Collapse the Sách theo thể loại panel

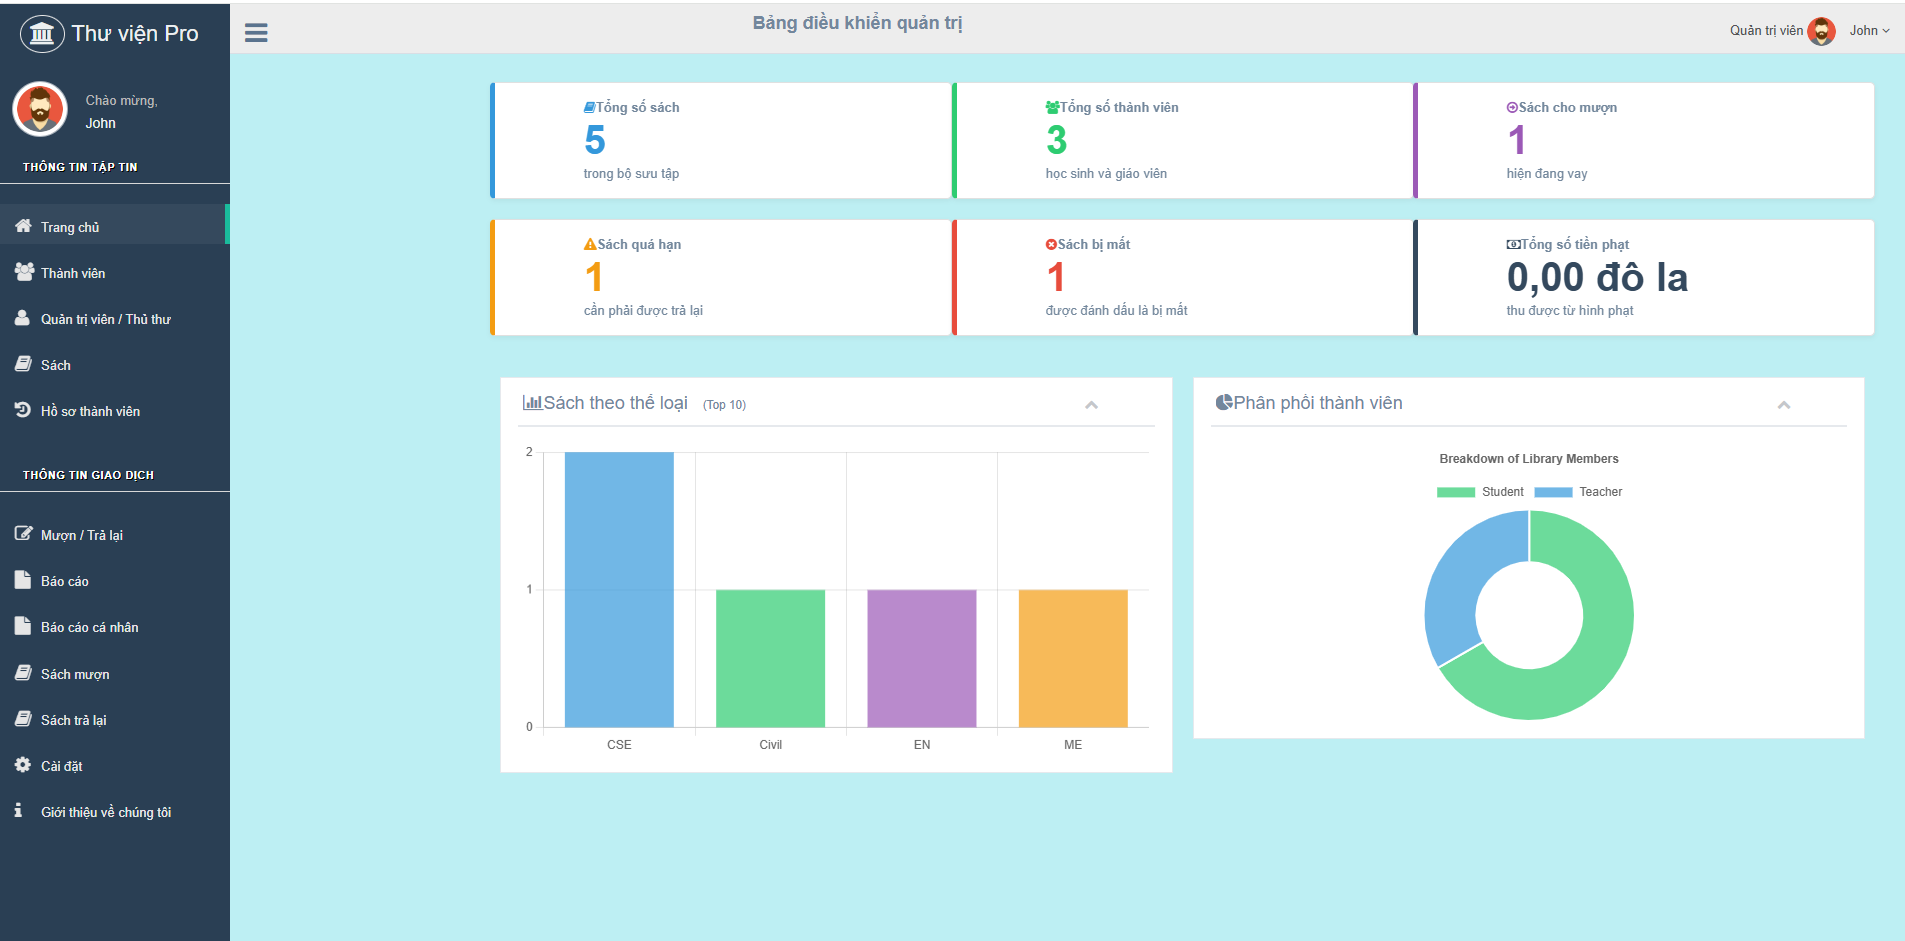click(x=1091, y=405)
